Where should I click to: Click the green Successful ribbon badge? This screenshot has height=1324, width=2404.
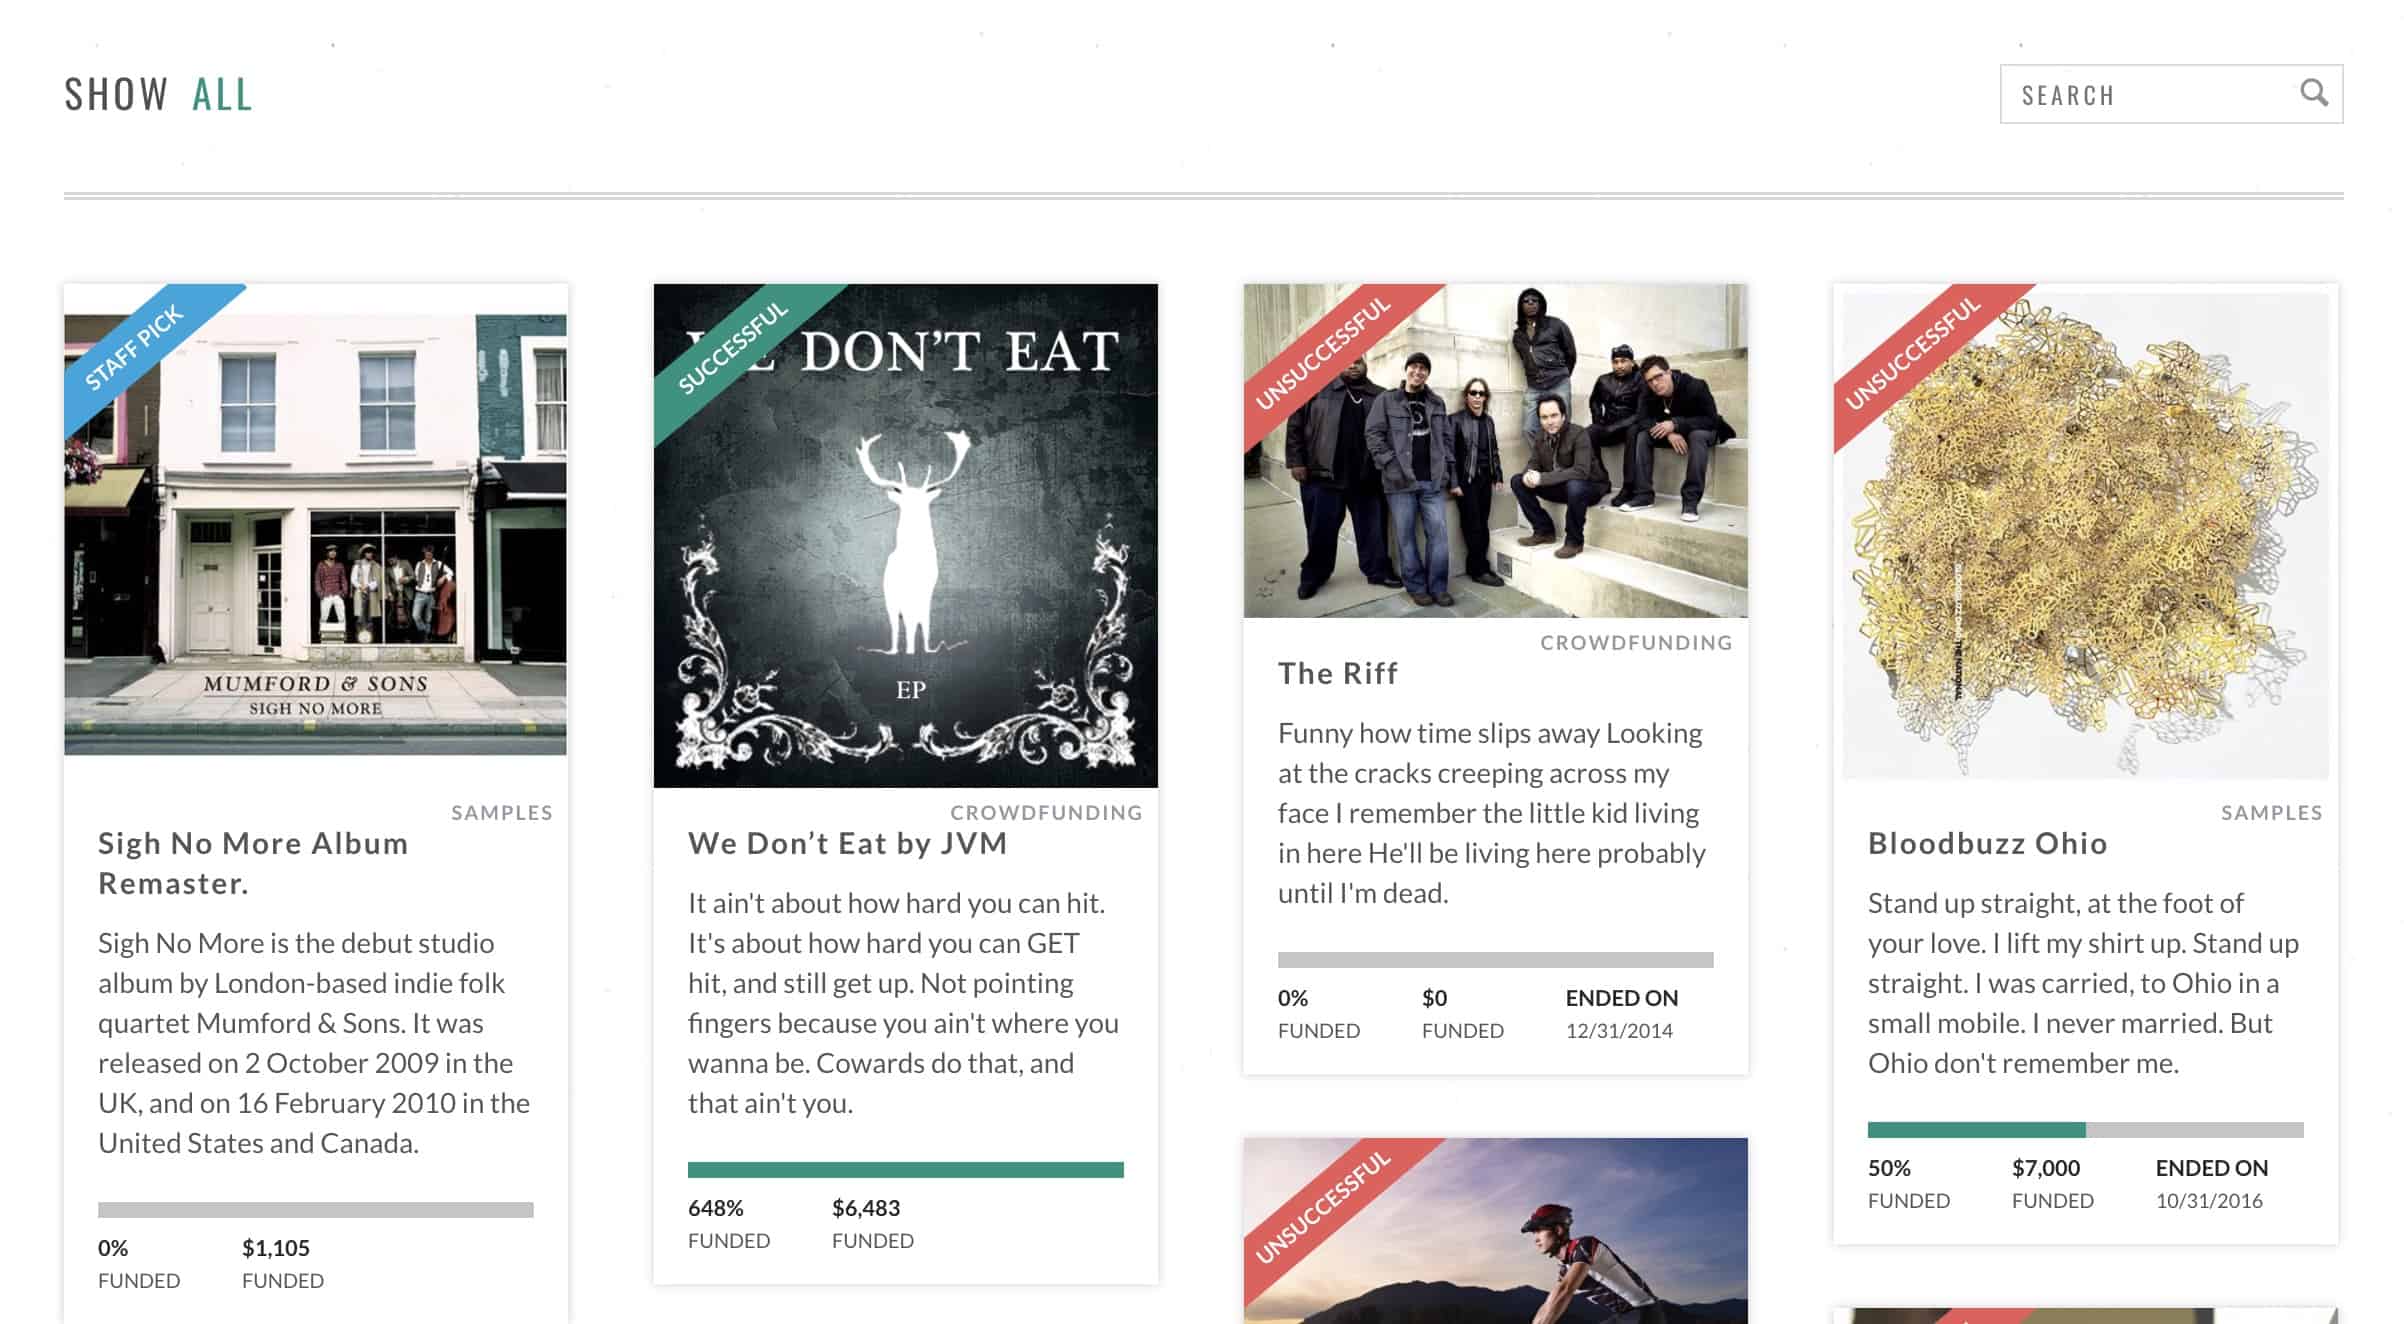[x=733, y=347]
